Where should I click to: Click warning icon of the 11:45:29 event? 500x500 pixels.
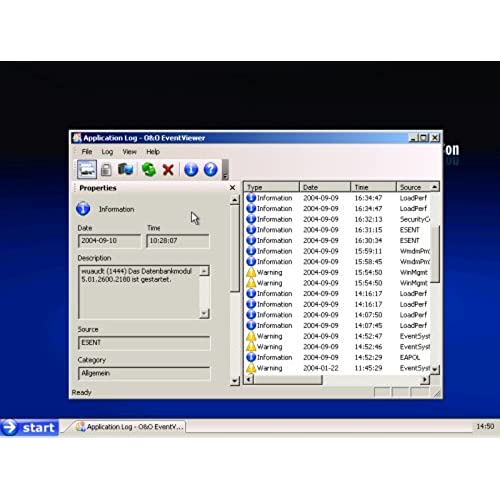(x=251, y=368)
